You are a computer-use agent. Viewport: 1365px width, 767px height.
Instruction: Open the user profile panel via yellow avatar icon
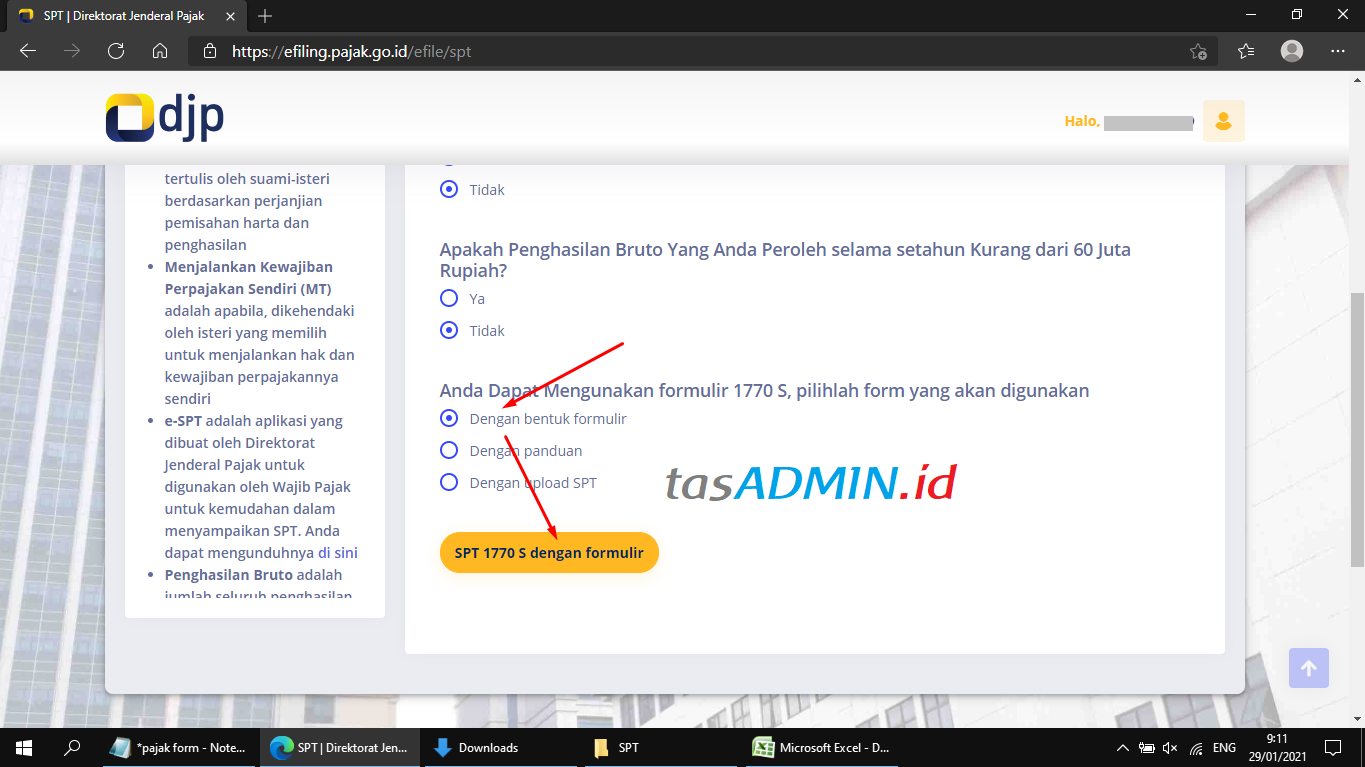pos(1223,121)
